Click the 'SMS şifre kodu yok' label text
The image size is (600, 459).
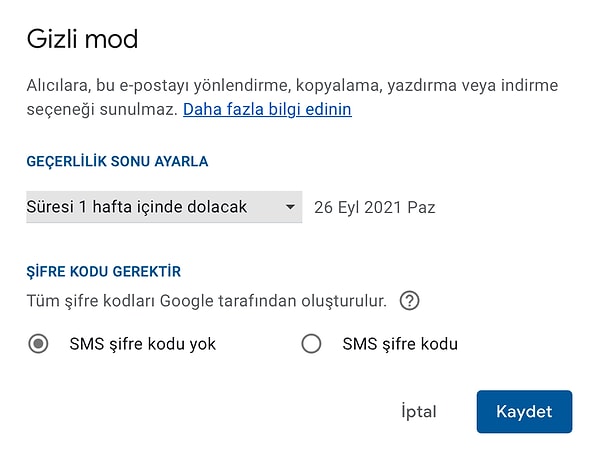[x=143, y=344]
